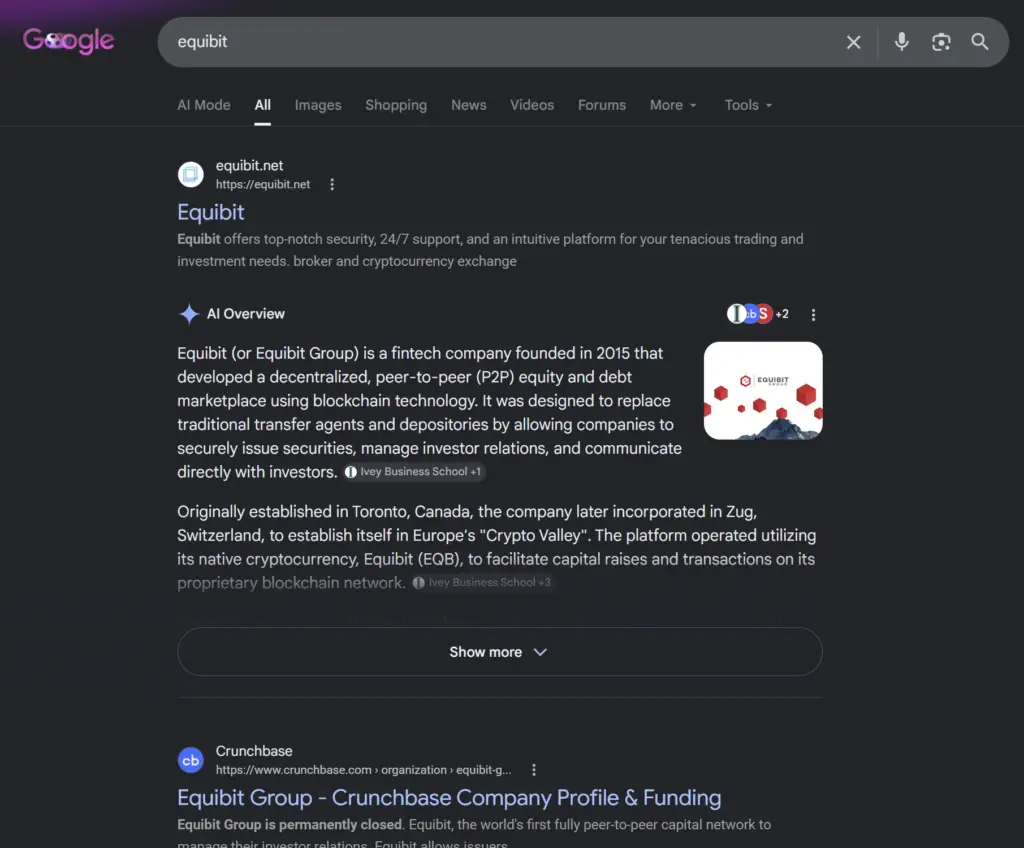Open the Images tab
This screenshot has height=848, width=1024.
(318, 105)
